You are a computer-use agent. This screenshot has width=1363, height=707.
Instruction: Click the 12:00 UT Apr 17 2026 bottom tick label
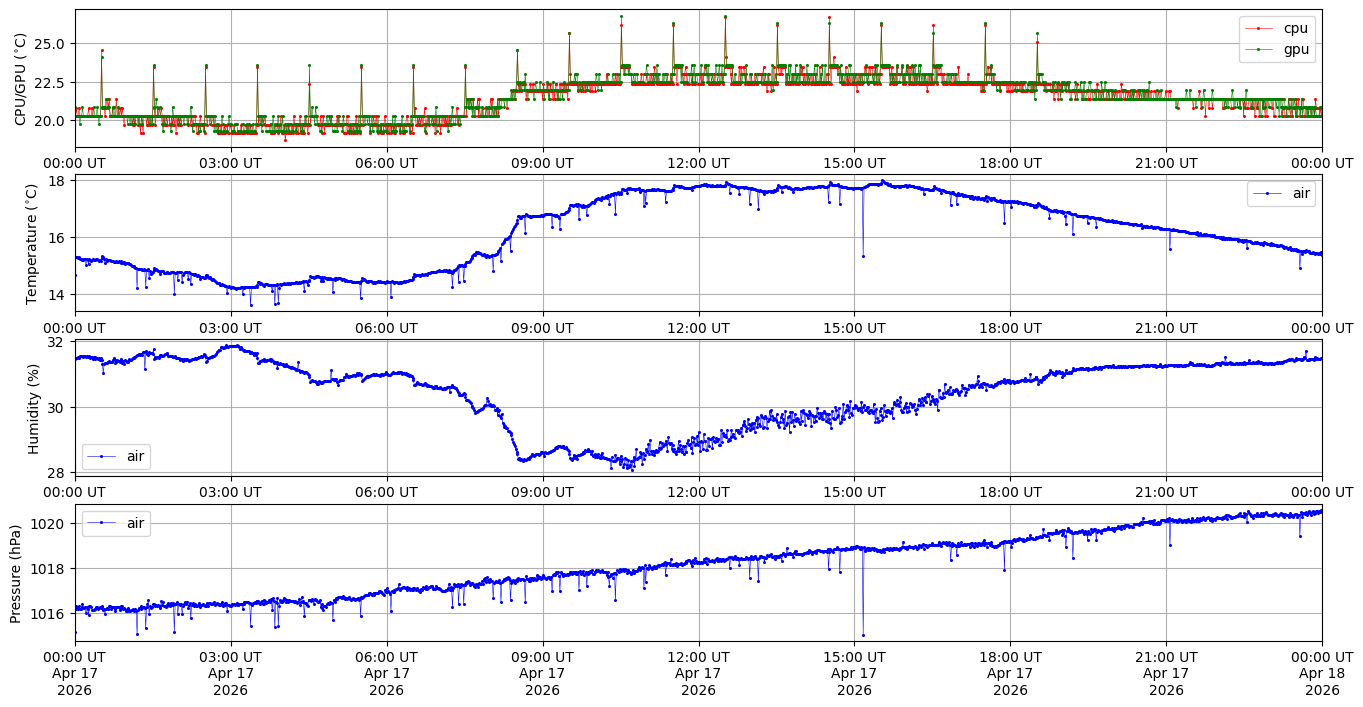[x=698, y=673]
